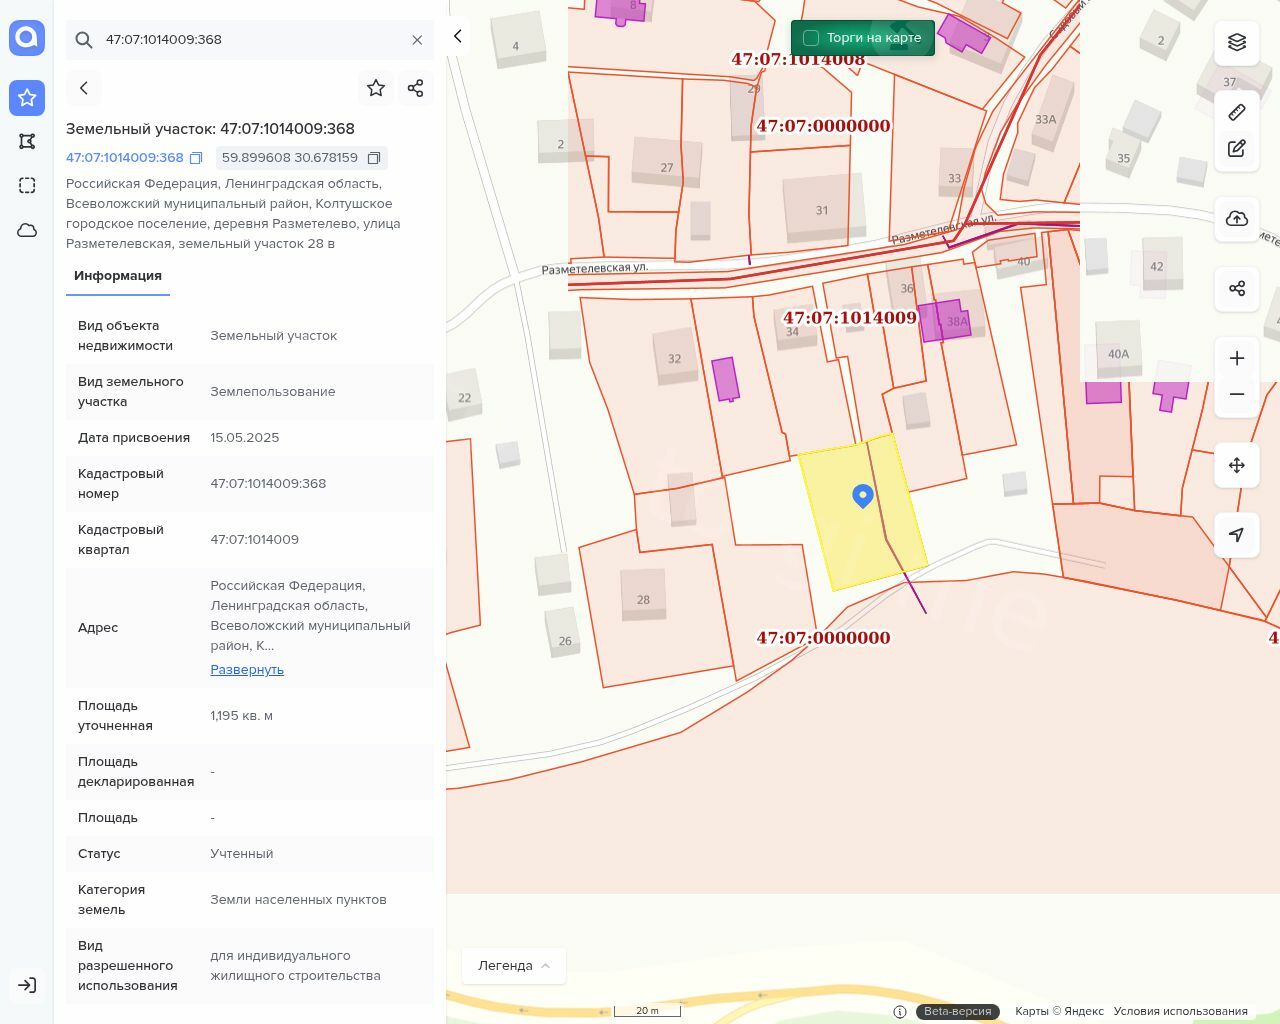This screenshot has height=1024, width=1280.
Task: Add this parcel to favorites with star
Action: 376,88
